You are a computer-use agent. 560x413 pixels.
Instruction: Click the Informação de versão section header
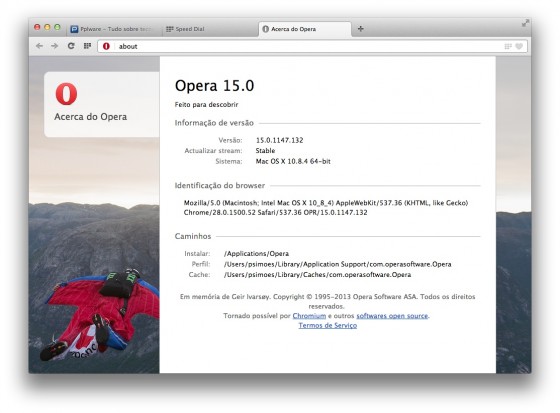[x=214, y=123]
